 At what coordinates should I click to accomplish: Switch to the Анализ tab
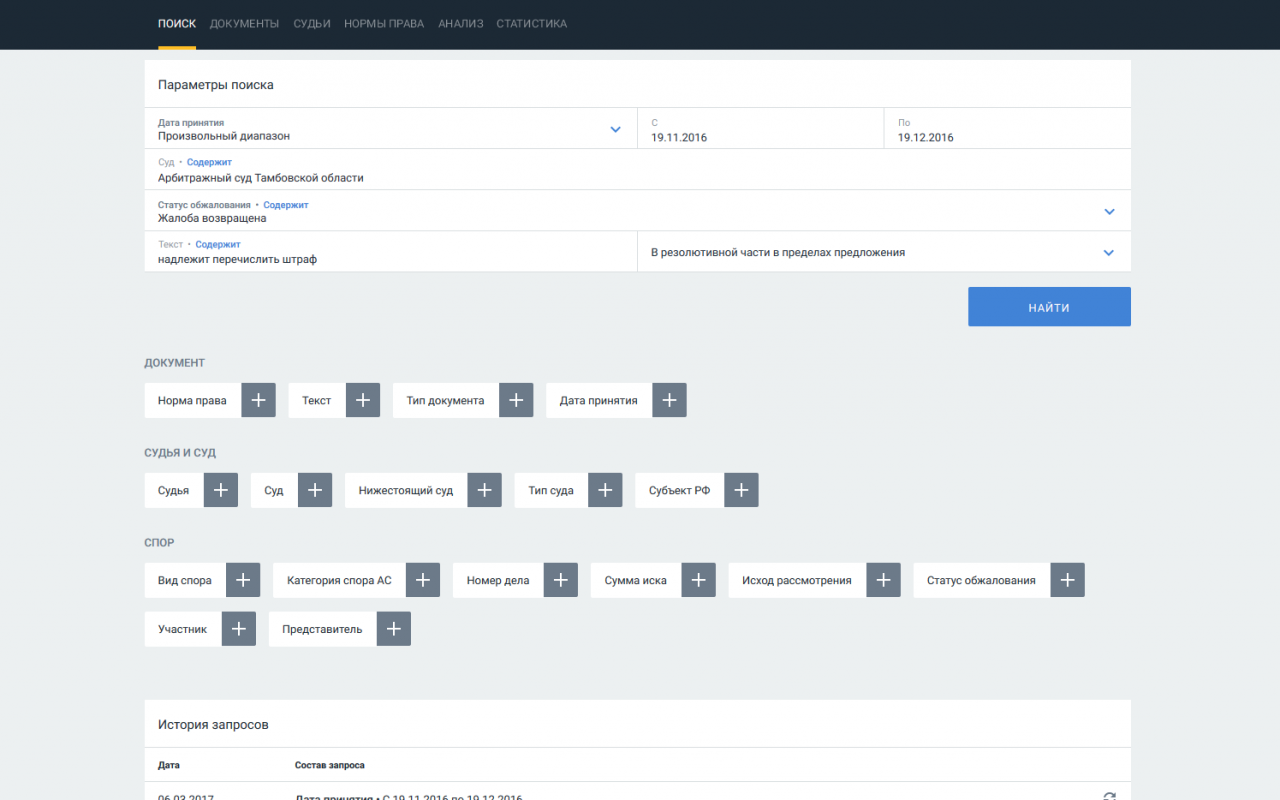[x=461, y=24]
